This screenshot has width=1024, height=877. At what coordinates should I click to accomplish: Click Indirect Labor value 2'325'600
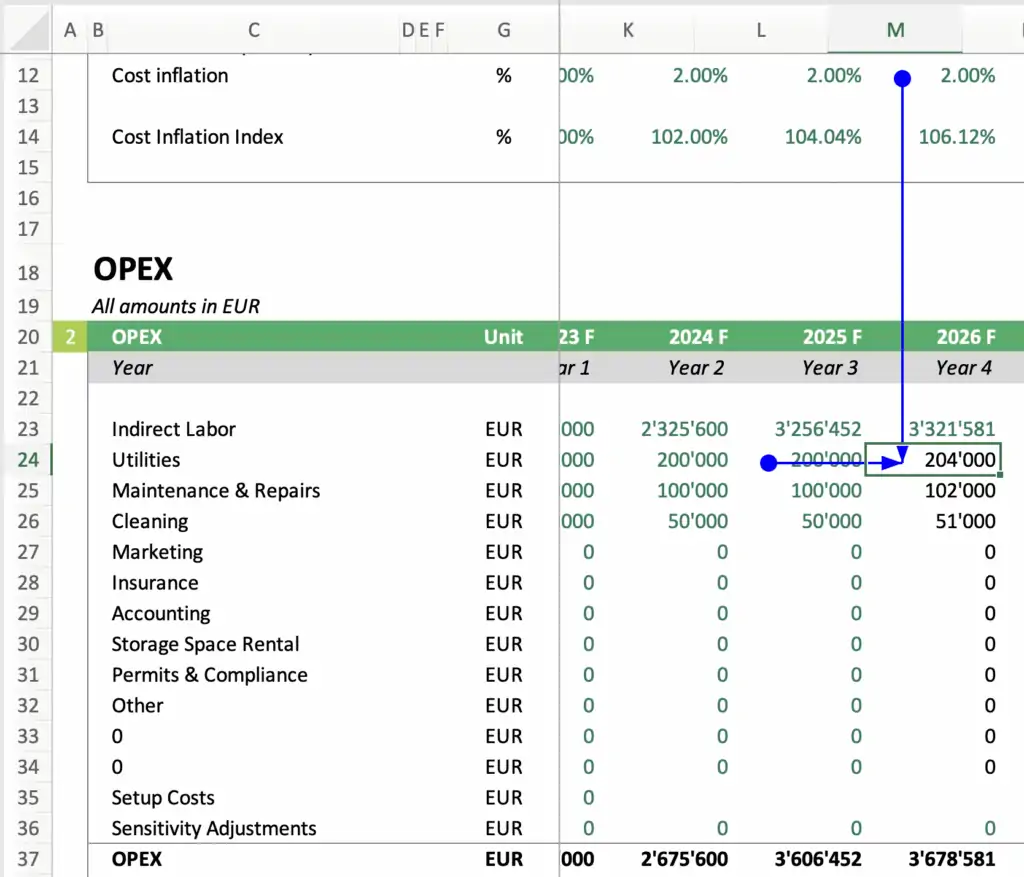click(684, 429)
